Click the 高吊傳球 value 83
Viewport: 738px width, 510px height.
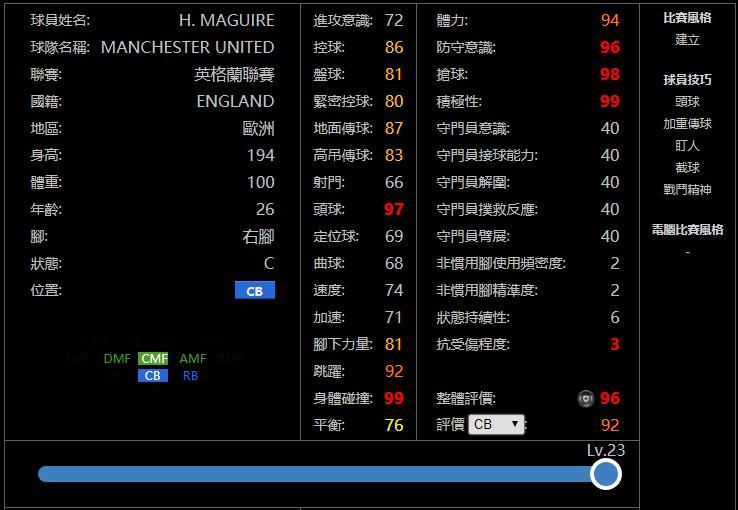pos(394,155)
